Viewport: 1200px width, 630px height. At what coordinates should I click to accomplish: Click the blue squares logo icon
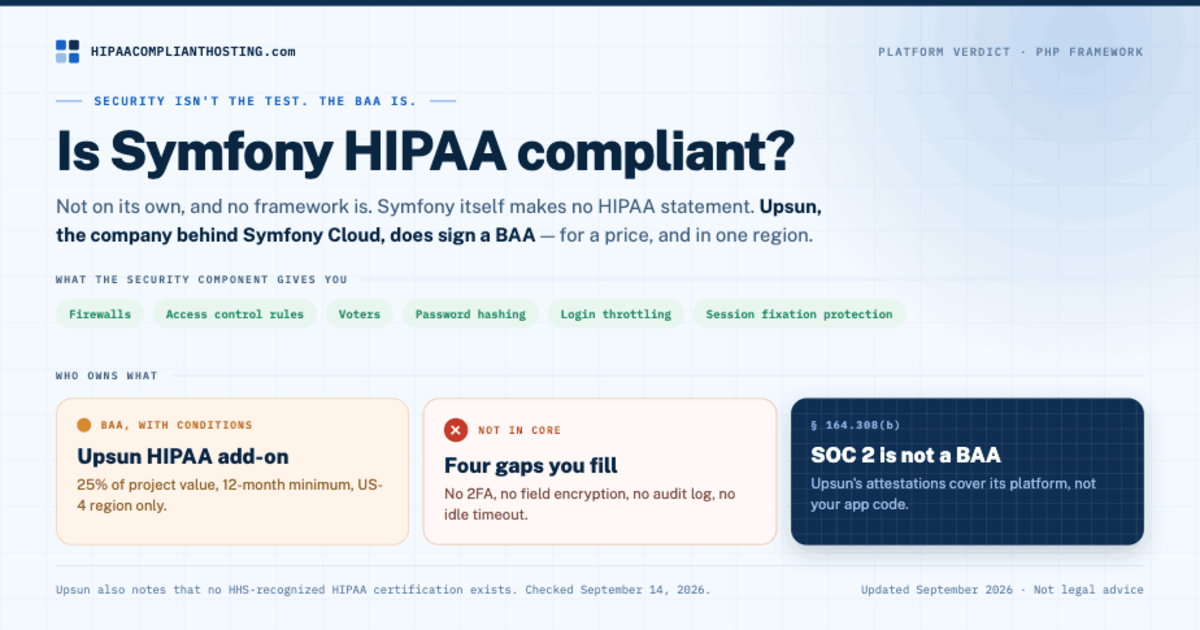pos(67,52)
